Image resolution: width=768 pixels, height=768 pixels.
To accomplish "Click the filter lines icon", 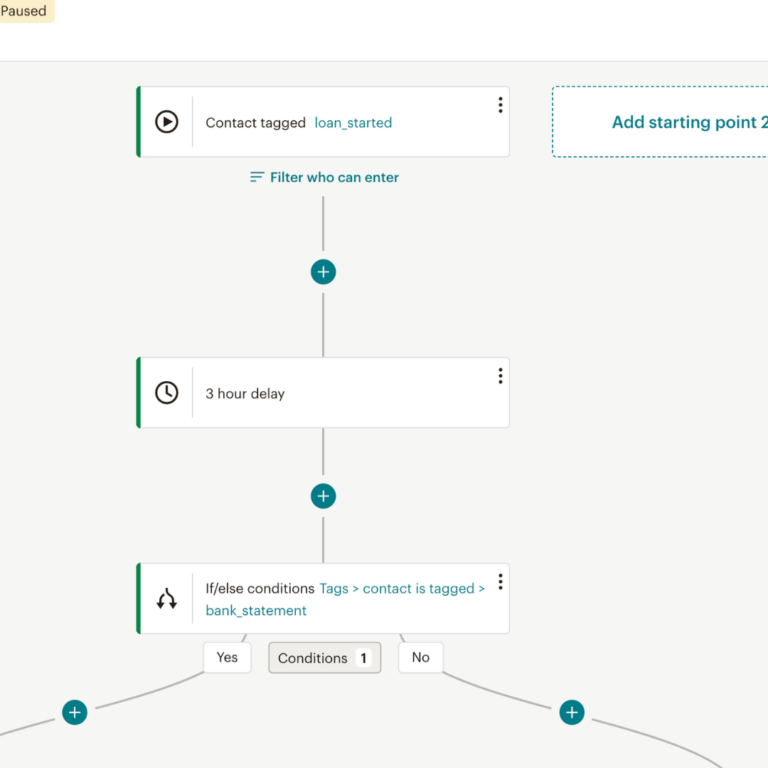I will [257, 177].
